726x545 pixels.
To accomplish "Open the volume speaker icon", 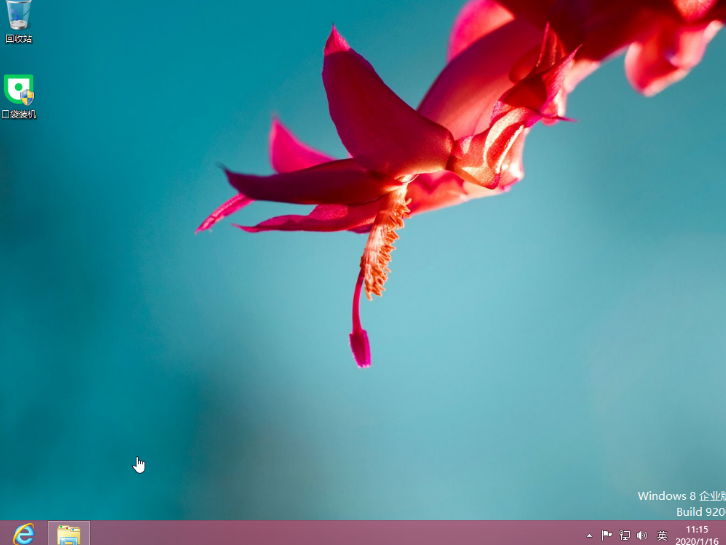I will 642,535.
